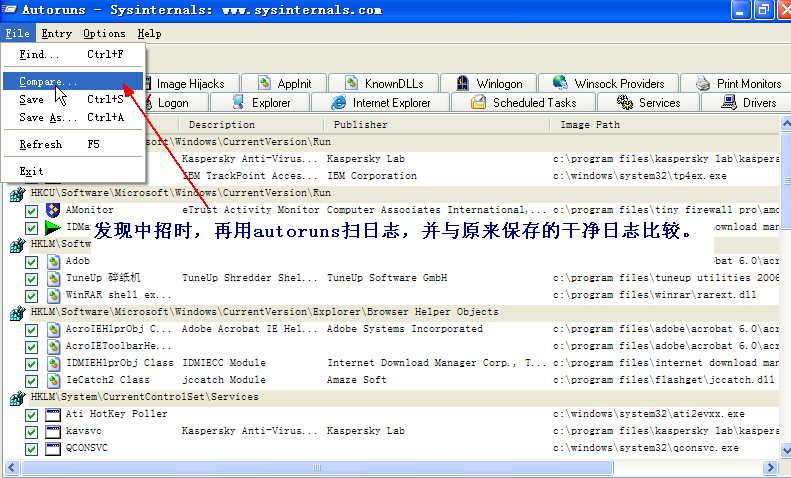
Task: Uncheck the AcroIEHlprObj entry checkbox
Action: coord(31,330)
